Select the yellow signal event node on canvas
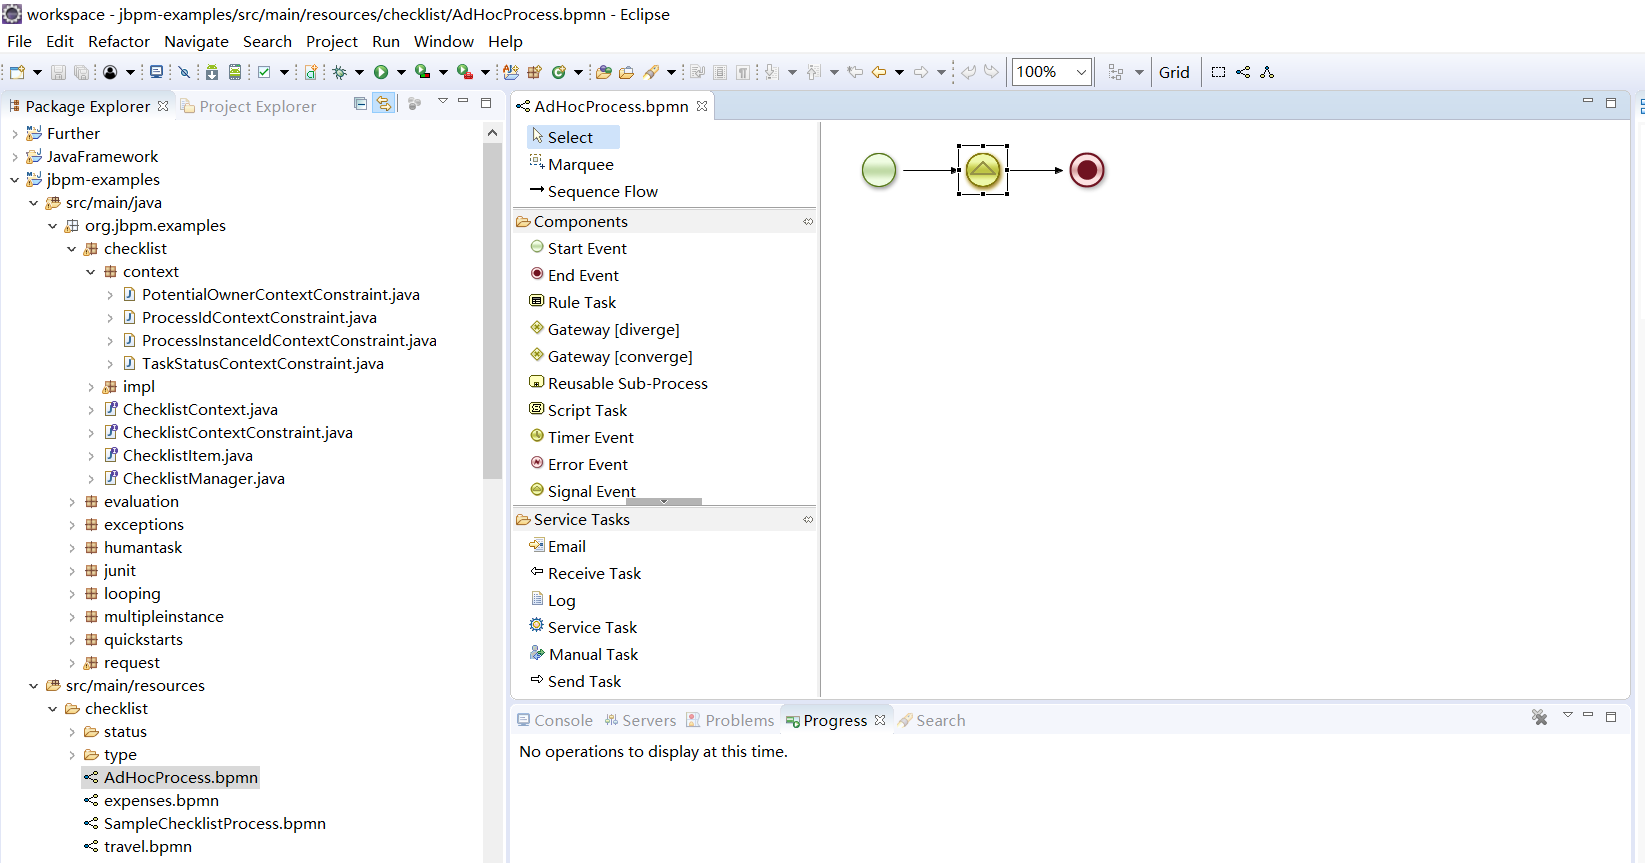Image resolution: width=1645 pixels, height=863 pixels. pos(983,170)
